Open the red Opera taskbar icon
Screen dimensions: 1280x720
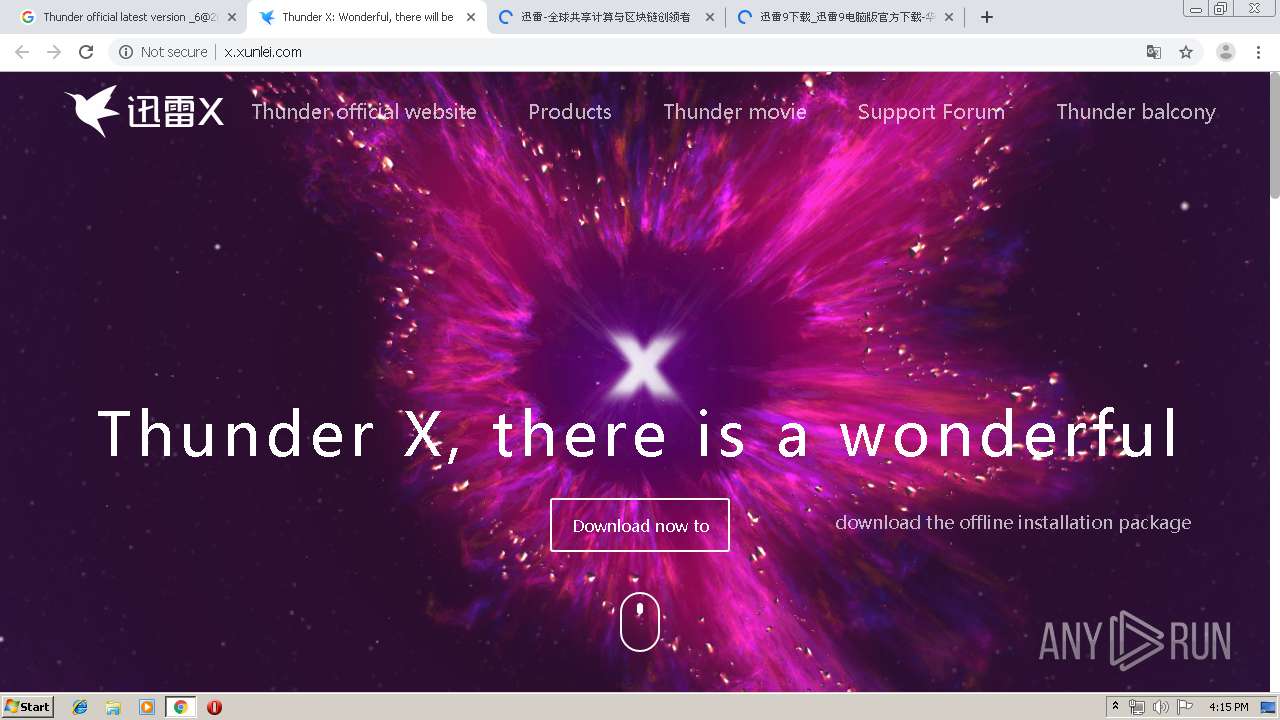[214, 707]
